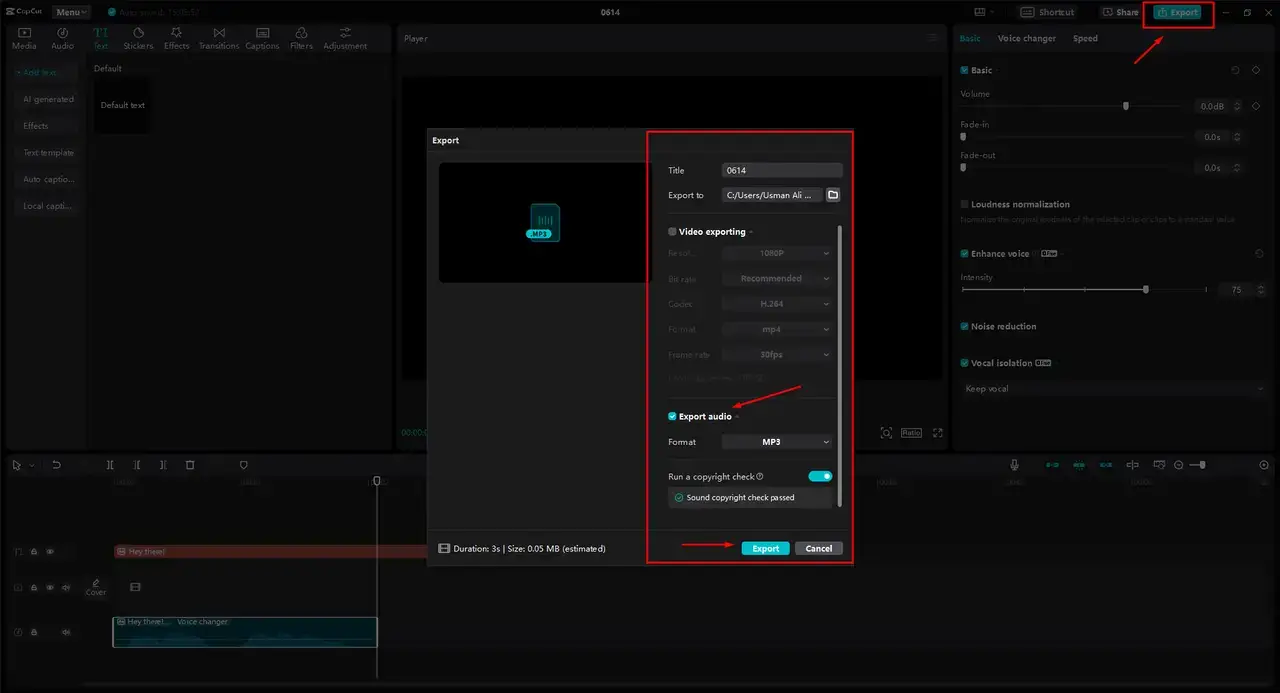Viewport: 1280px width, 693px height.
Task: Click the Export button in the dialog
Action: pyautogui.click(x=765, y=548)
